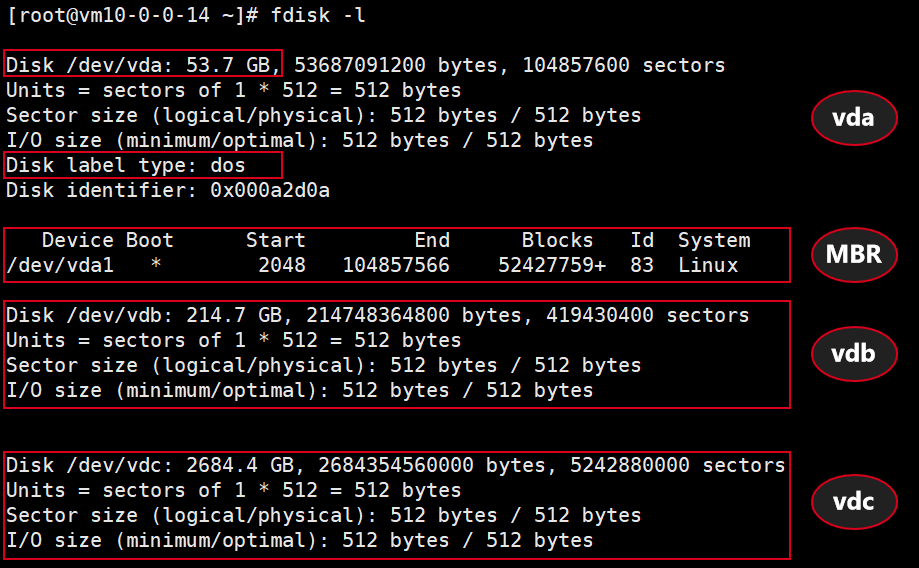Click the 5242880000 sectors text for vdc
Image resolution: width=919 pixels, height=568 pixels.
[x=678, y=465]
